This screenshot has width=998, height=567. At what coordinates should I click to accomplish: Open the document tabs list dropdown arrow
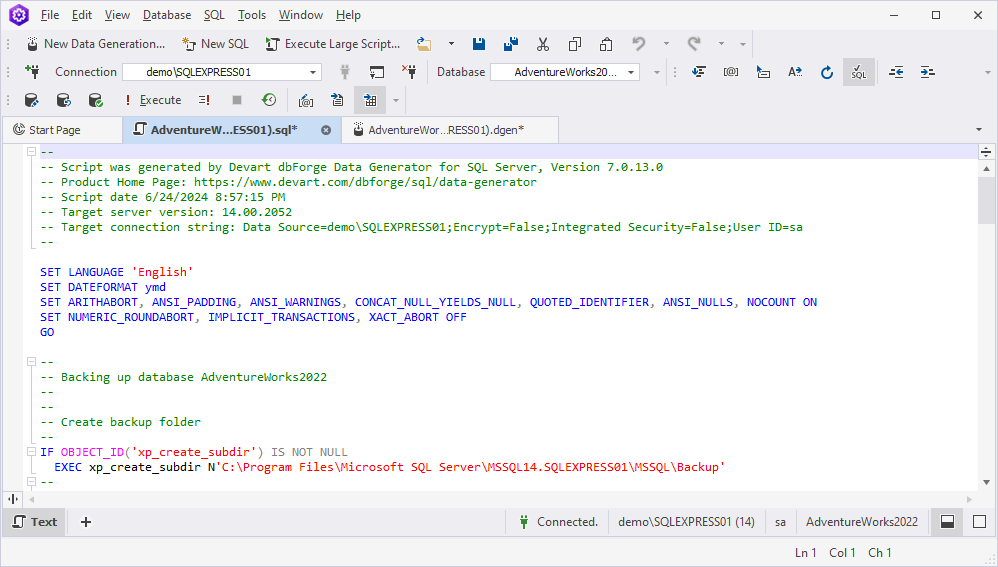pos(979,130)
